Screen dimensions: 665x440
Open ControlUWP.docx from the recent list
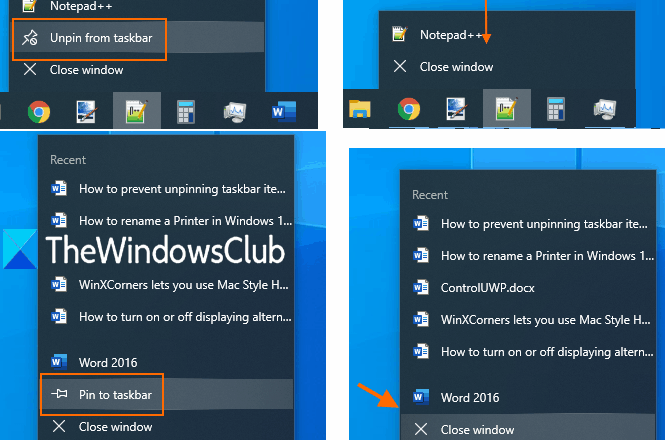click(x=528, y=288)
